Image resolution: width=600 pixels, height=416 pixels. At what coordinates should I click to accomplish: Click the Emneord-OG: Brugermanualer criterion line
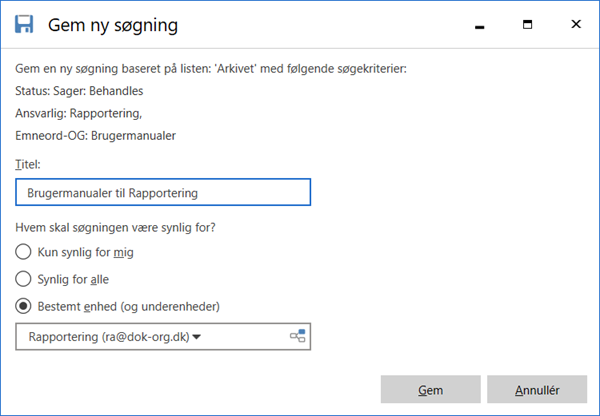click(x=95, y=136)
